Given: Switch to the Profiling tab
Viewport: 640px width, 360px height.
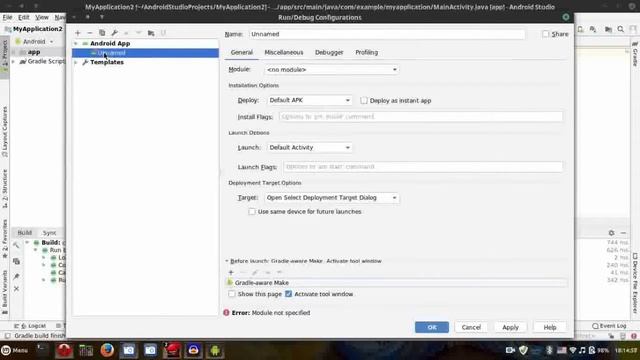Looking at the screenshot, I should 367,53.
